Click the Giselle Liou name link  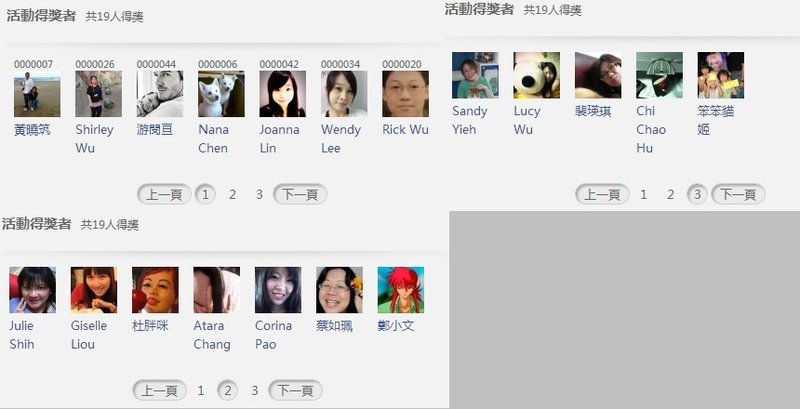point(89,335)
